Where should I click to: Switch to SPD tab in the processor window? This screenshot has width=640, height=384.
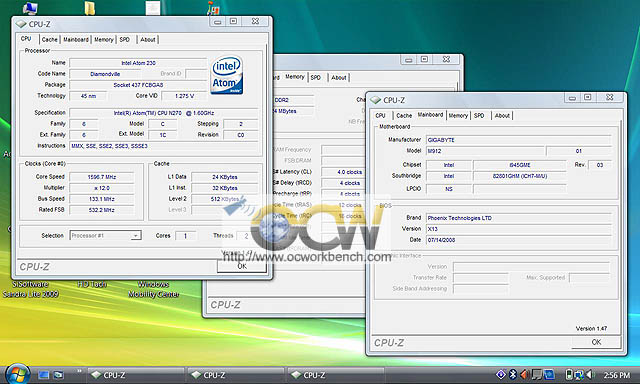tap(124, 40)
